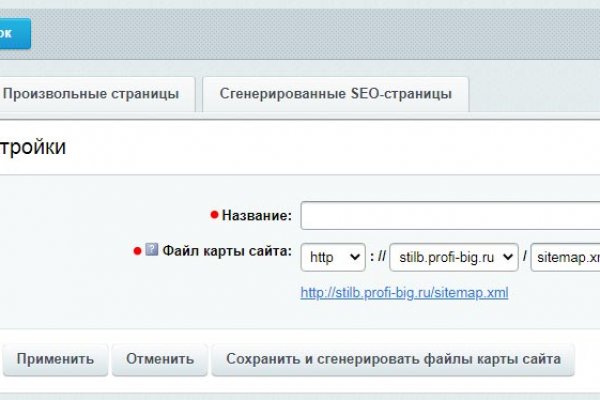Click the help icon beside Файл карты сайта
This screenshot has height=400, width=600.
(152, 250)
